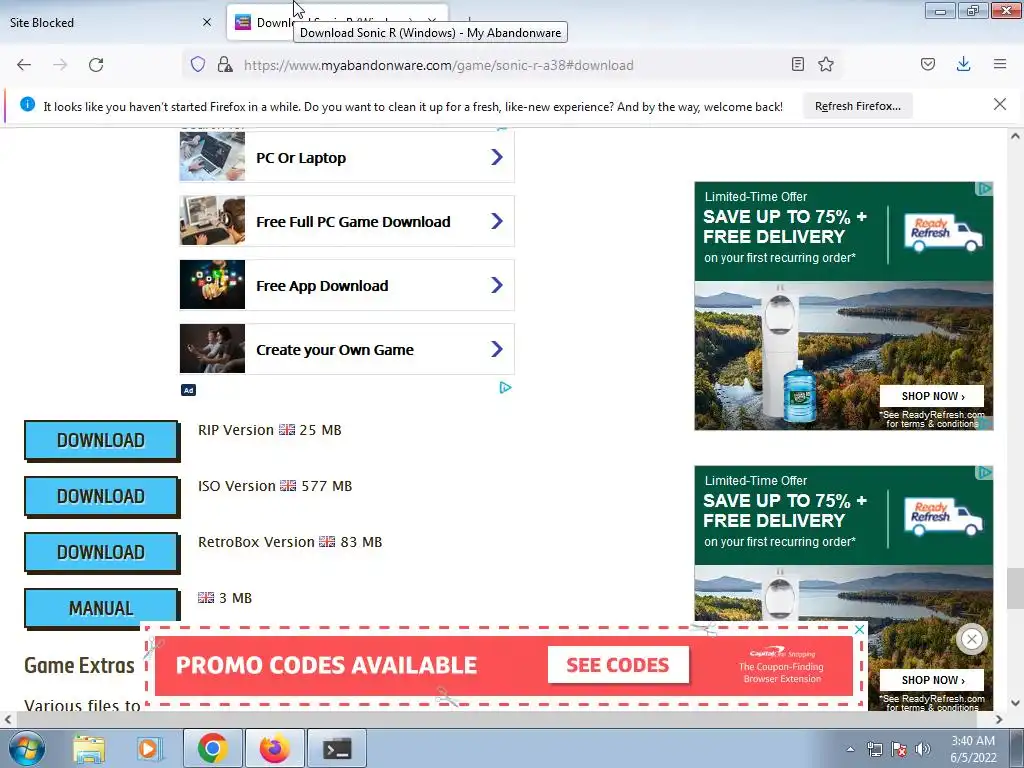Open the Free App Download ad link

pos(347,285)
